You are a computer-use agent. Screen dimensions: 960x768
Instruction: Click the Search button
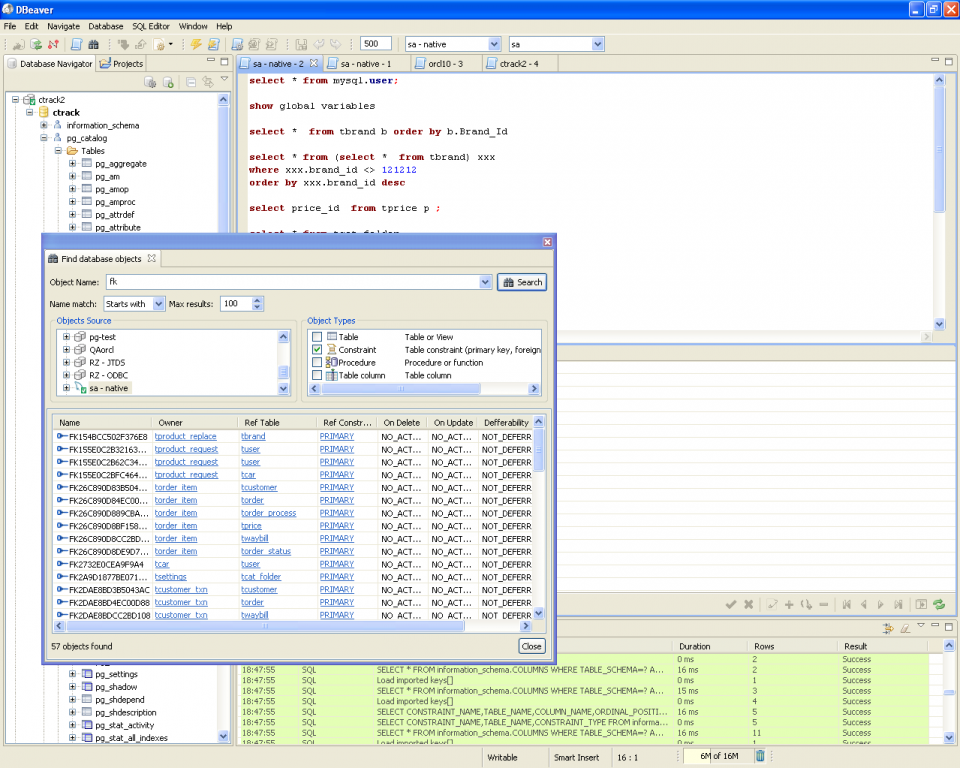pos(522,282)
